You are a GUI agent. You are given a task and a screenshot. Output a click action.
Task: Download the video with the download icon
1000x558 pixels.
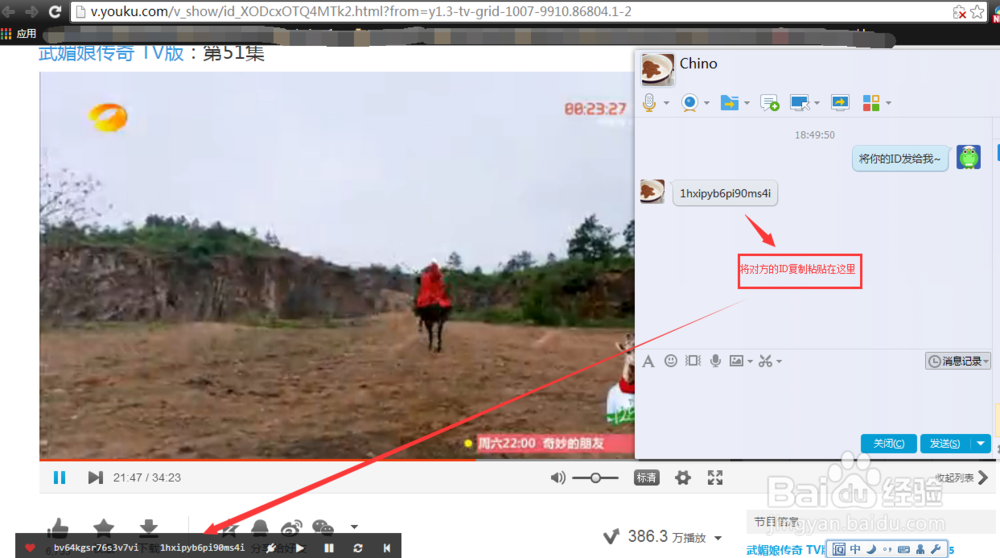[149, 527]
